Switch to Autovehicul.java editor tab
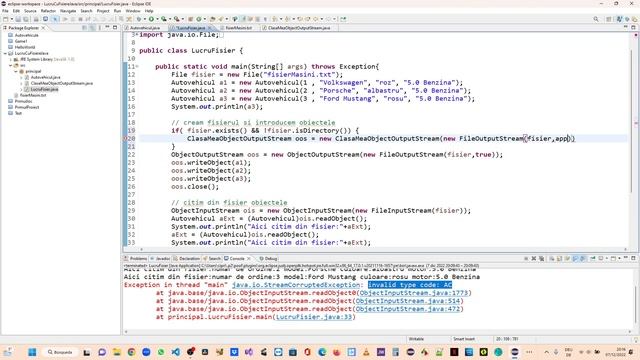Viewport: 640px width, 360px height. point(145,28)
